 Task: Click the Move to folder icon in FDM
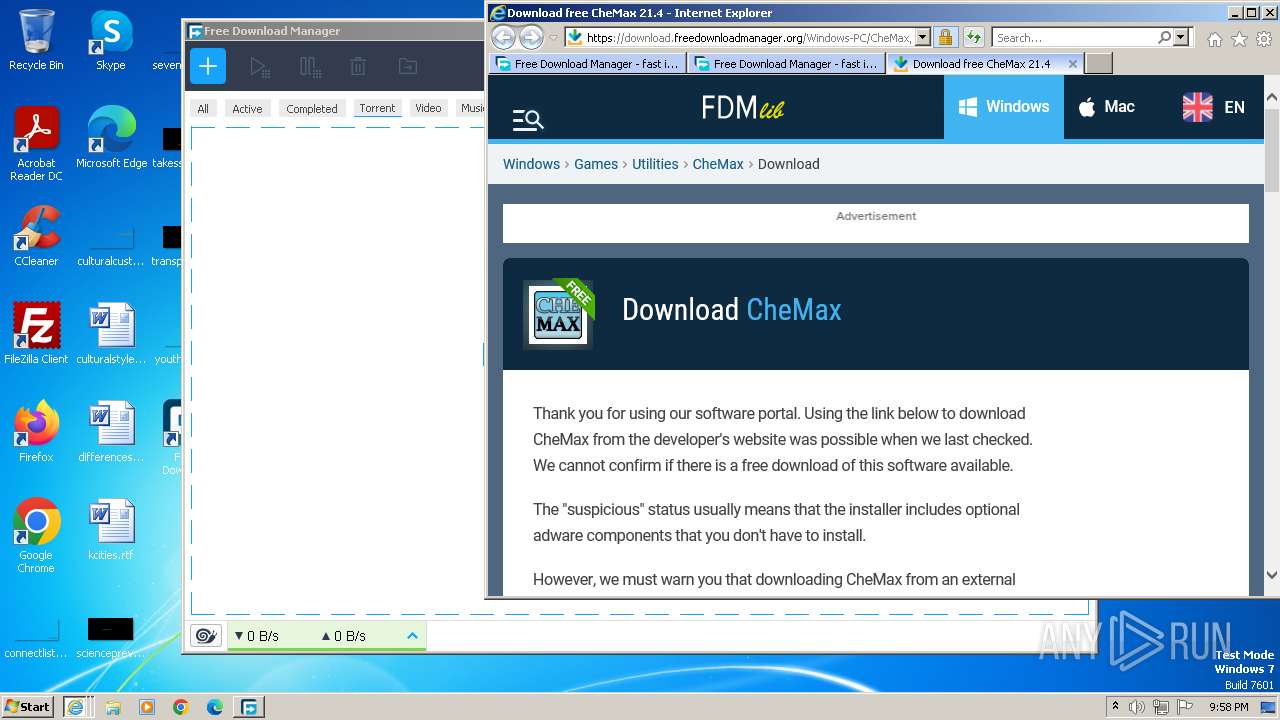(x=408, y=67)
